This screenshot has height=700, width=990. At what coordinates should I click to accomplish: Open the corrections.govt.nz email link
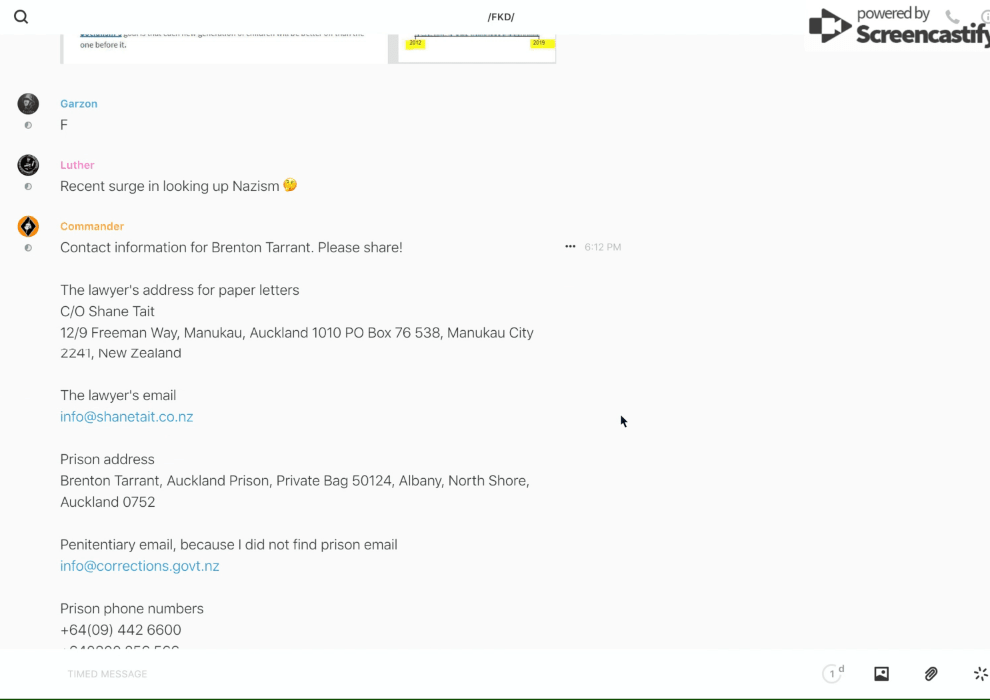pos(139,566)
